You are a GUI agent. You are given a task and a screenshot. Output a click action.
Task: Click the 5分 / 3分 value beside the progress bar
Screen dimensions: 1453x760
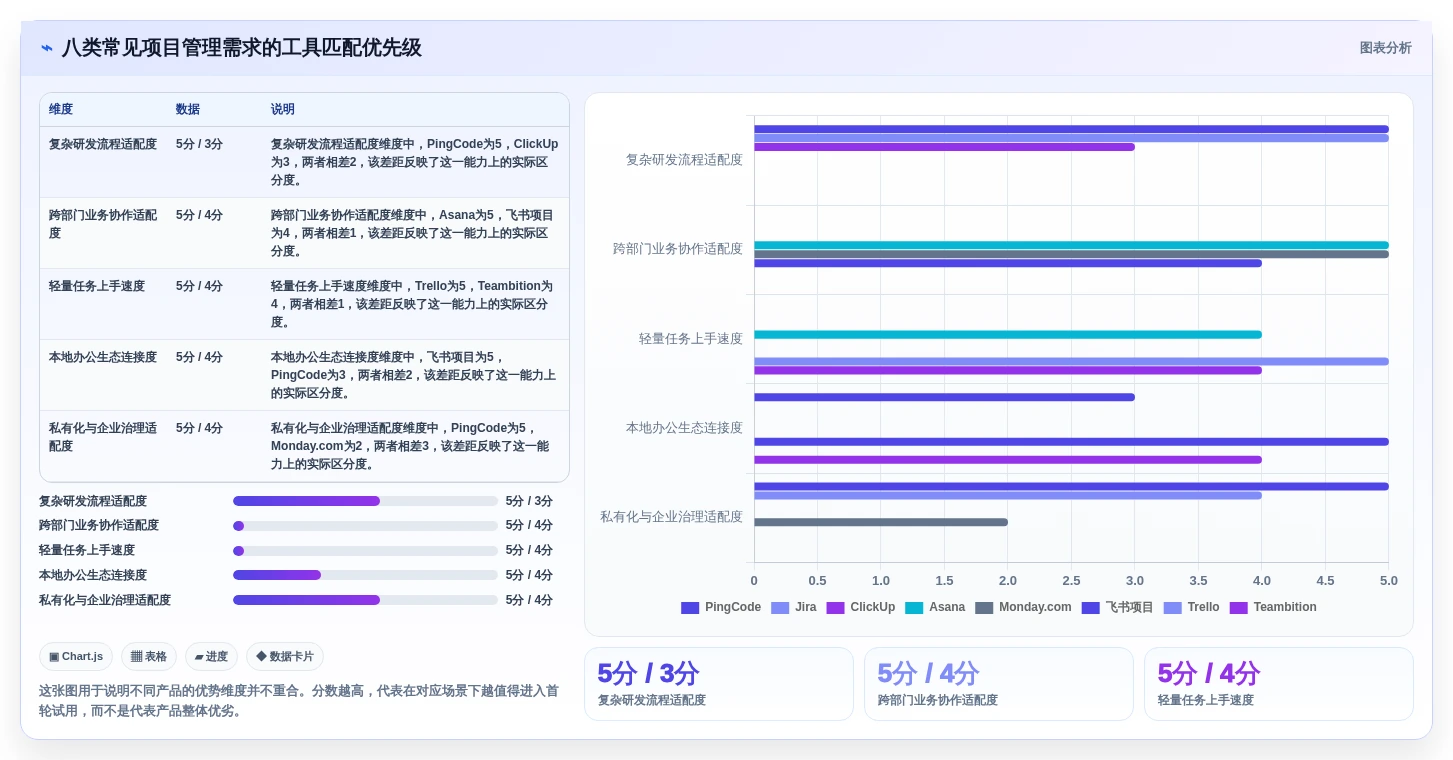coord(529,501)
